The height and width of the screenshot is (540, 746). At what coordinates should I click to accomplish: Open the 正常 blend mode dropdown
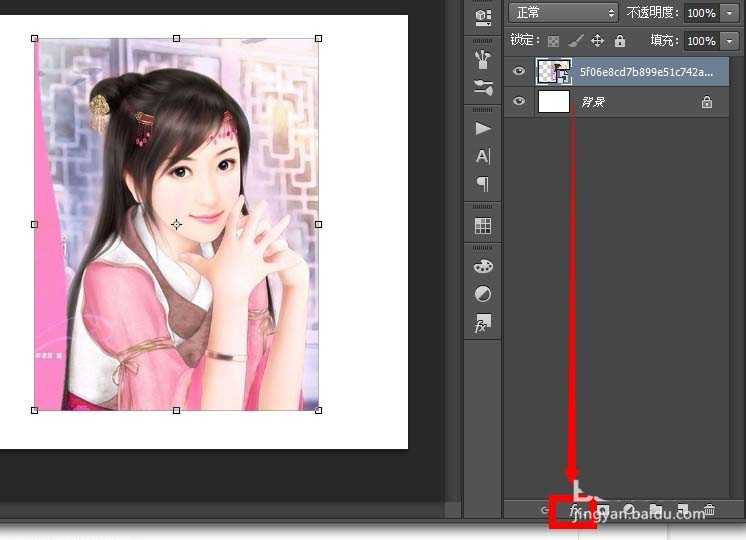point(564,13)
